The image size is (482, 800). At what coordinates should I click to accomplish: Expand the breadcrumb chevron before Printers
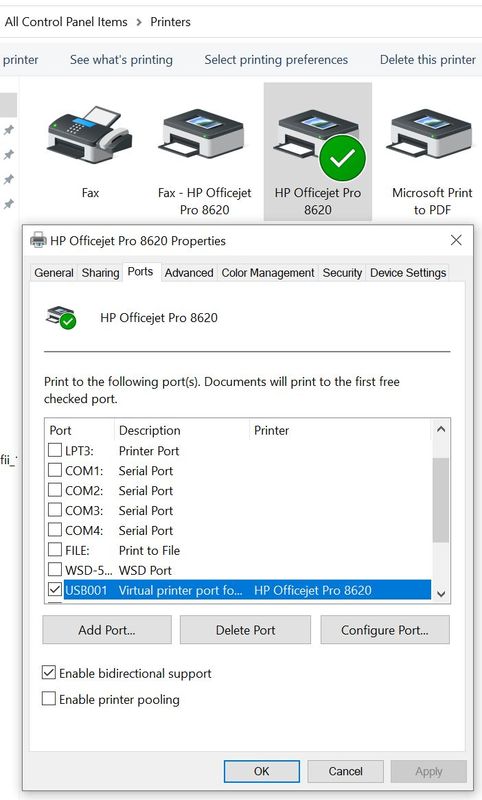139,22
